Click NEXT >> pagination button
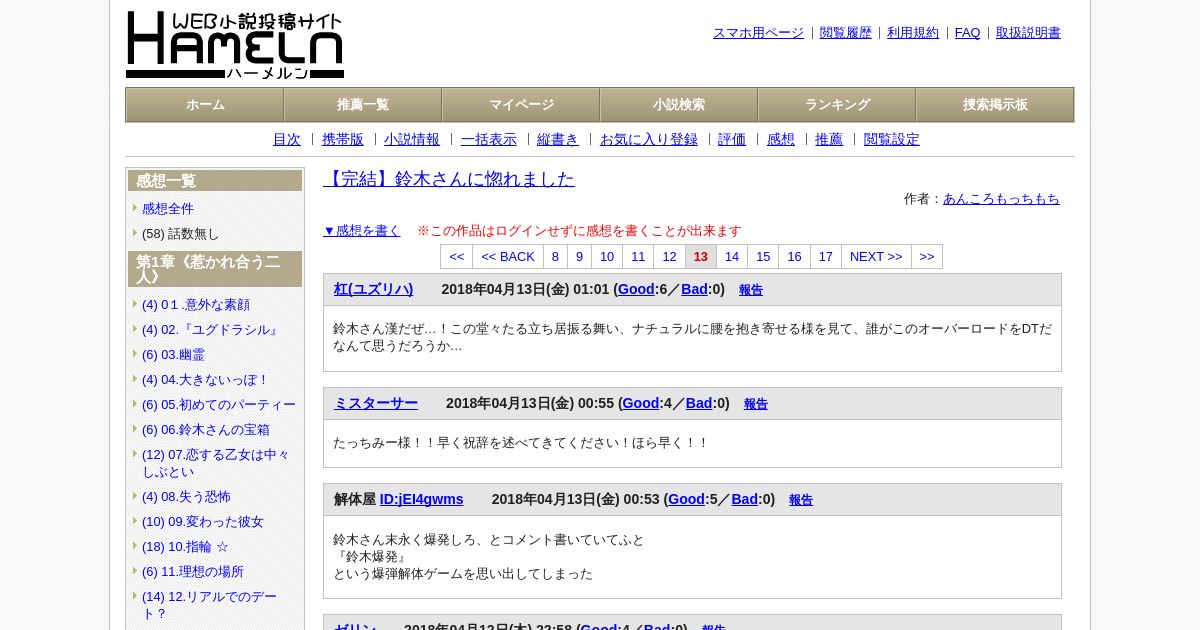The width and height of the screenshot is (1200, 630). point(876,257)
